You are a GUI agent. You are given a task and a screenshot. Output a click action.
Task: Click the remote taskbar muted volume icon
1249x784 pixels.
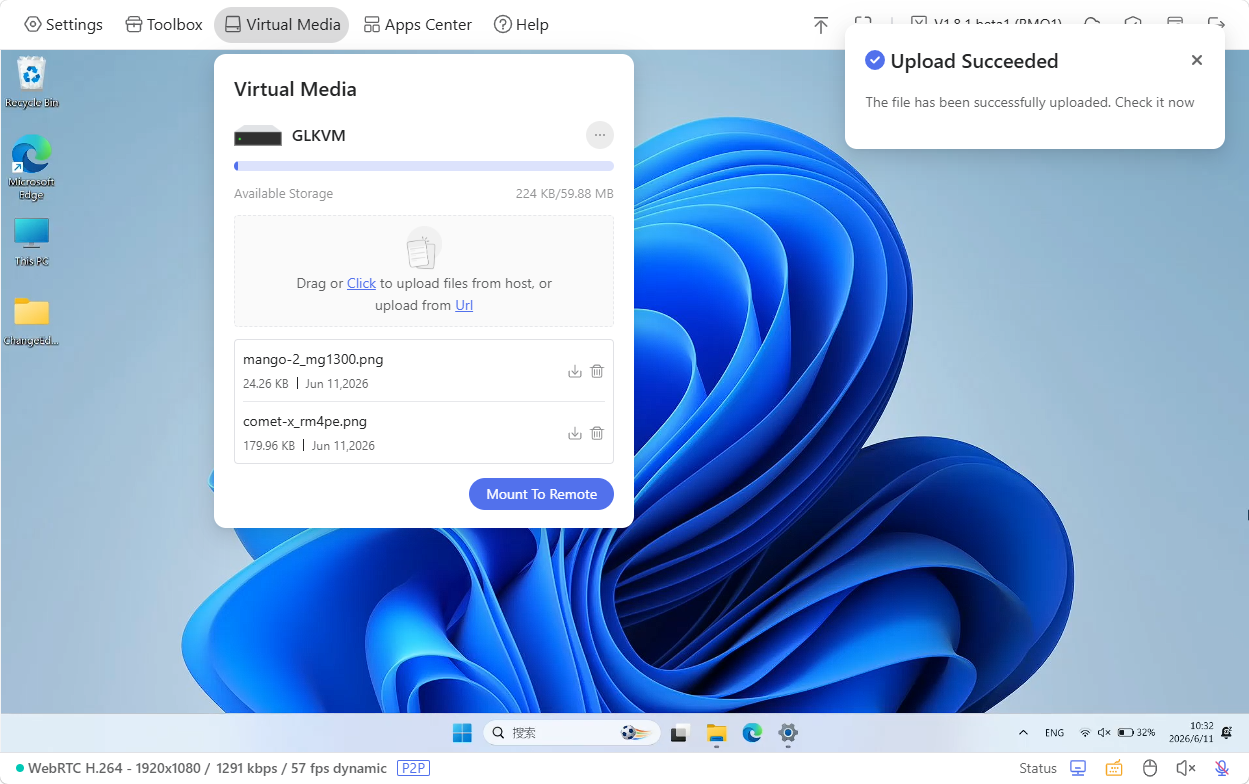coord(1104,733)
